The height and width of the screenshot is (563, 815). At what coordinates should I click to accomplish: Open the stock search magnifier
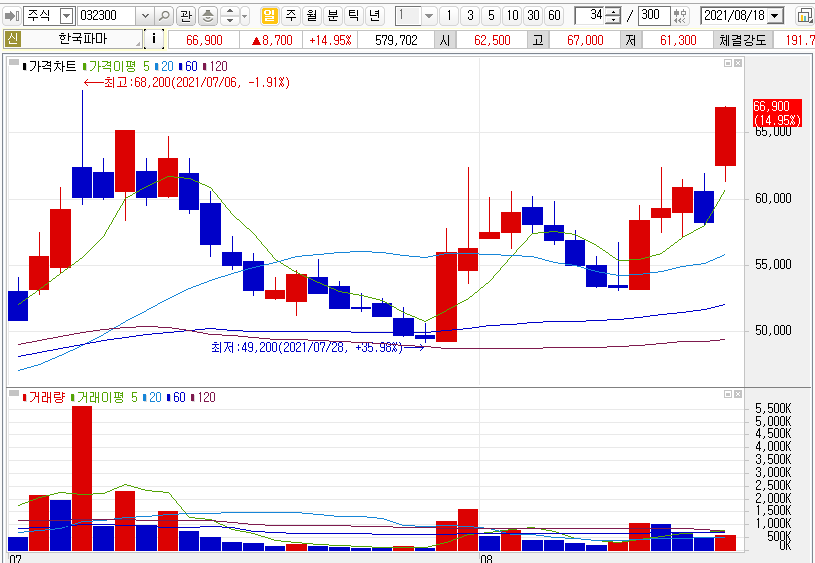[164, 16]
